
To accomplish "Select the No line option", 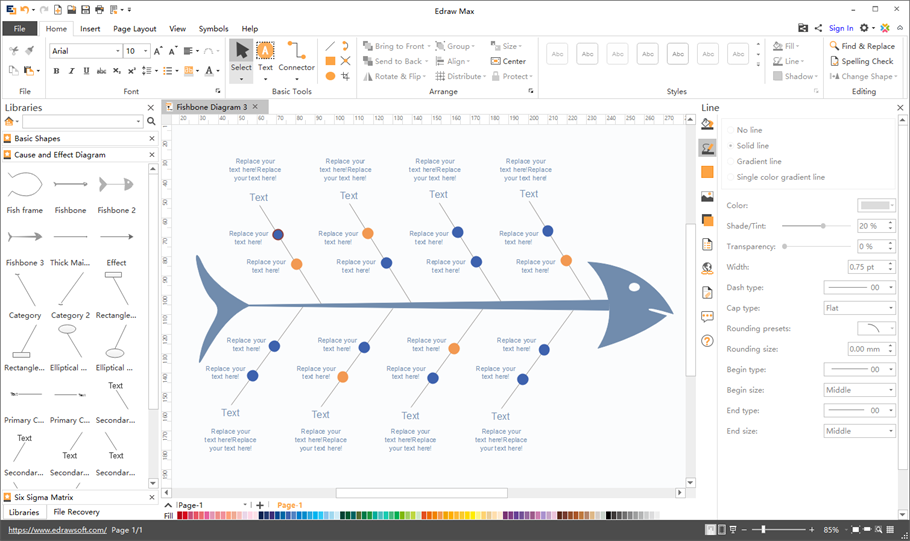I will [749, 130].
